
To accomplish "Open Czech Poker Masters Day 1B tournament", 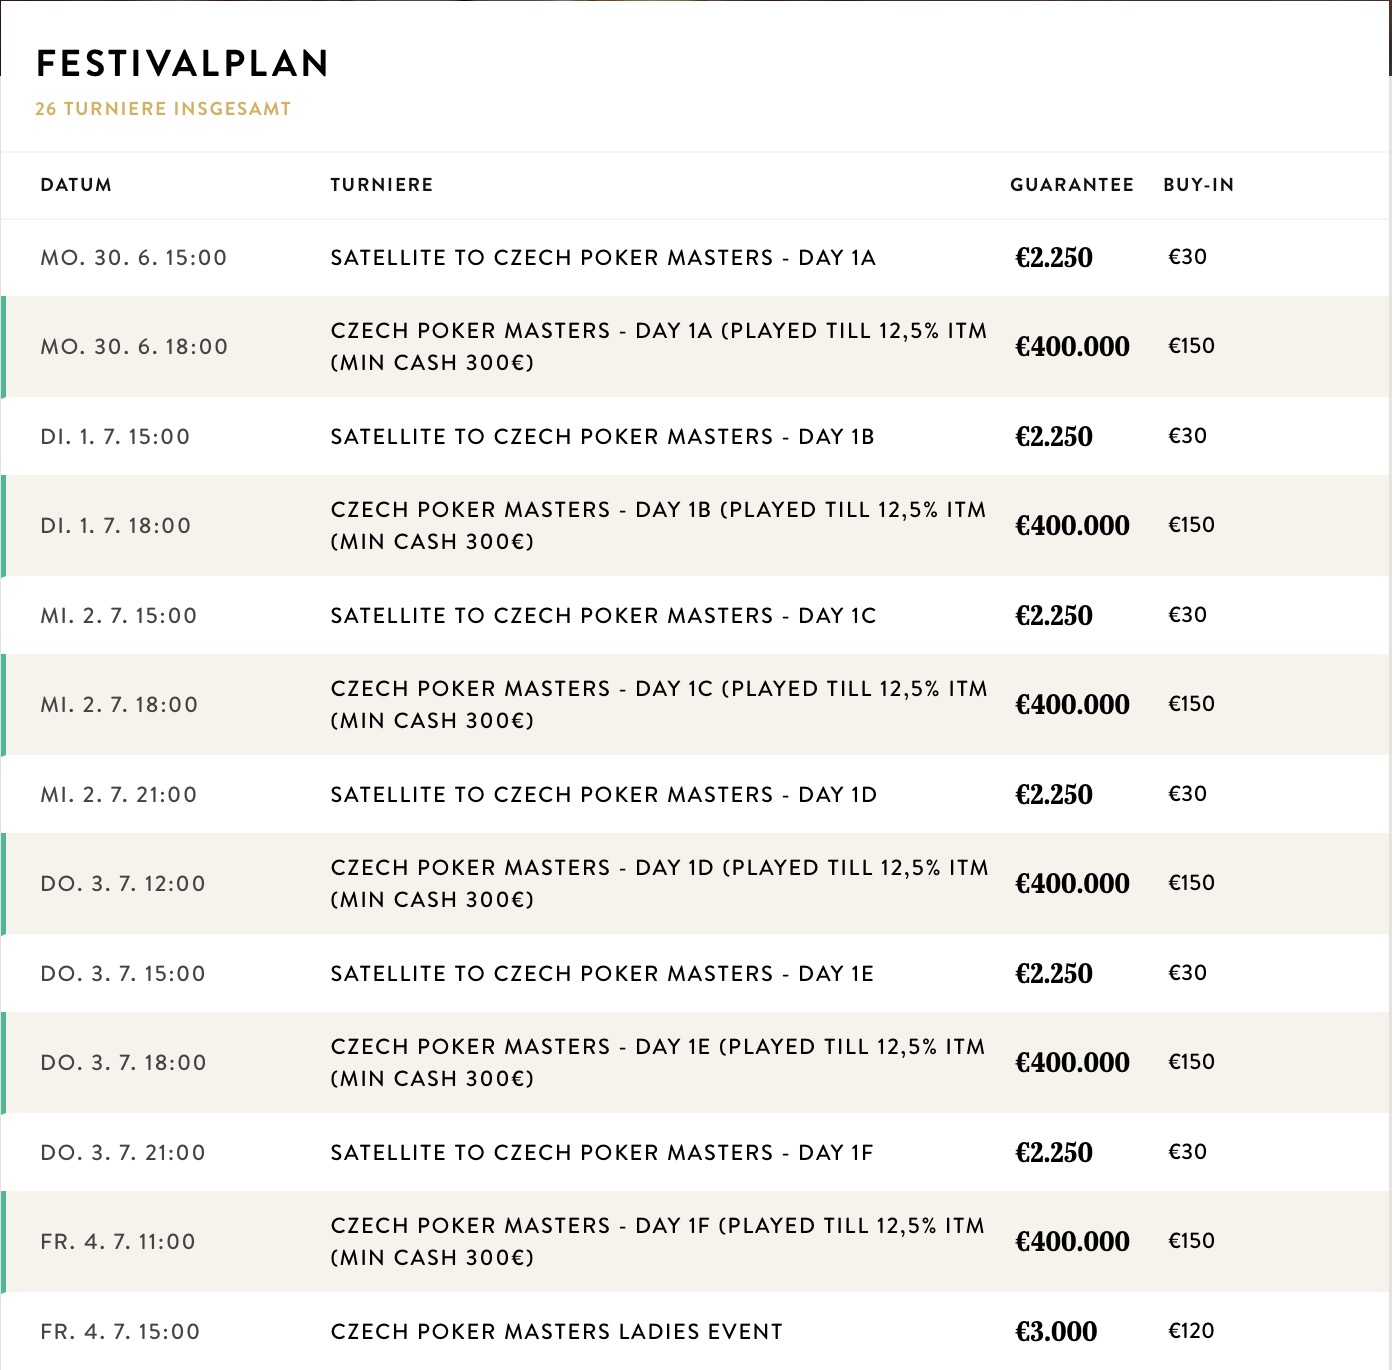I will 658,525.
